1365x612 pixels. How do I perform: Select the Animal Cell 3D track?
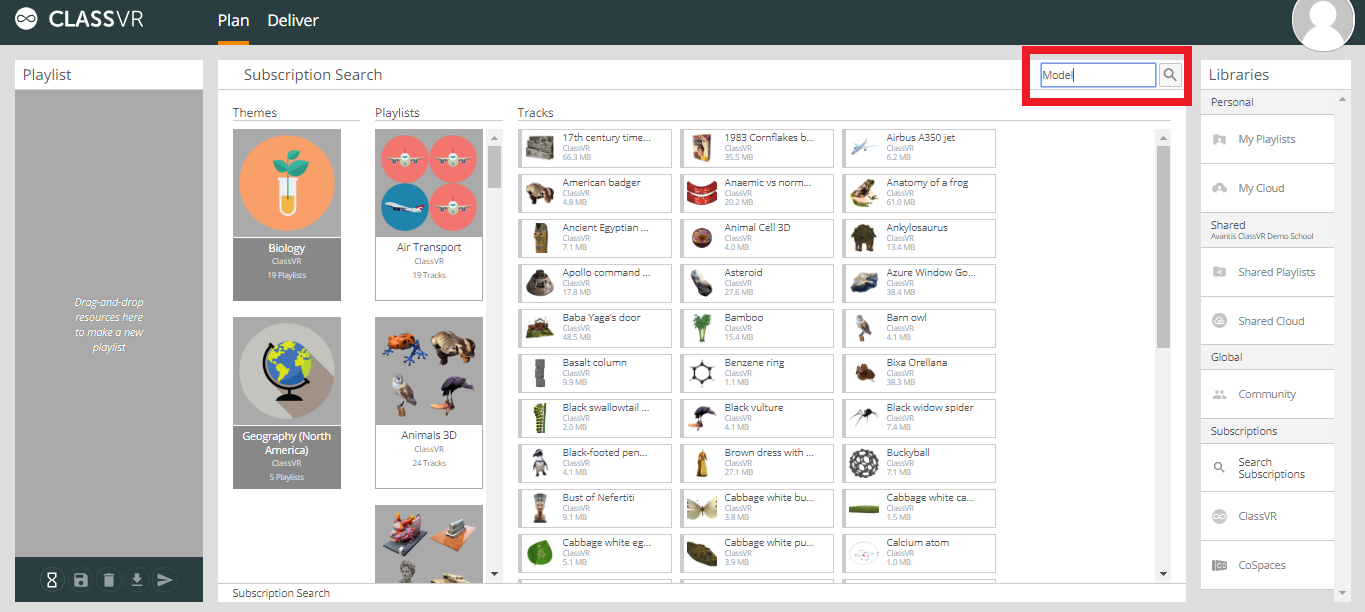tap(757, 238)
